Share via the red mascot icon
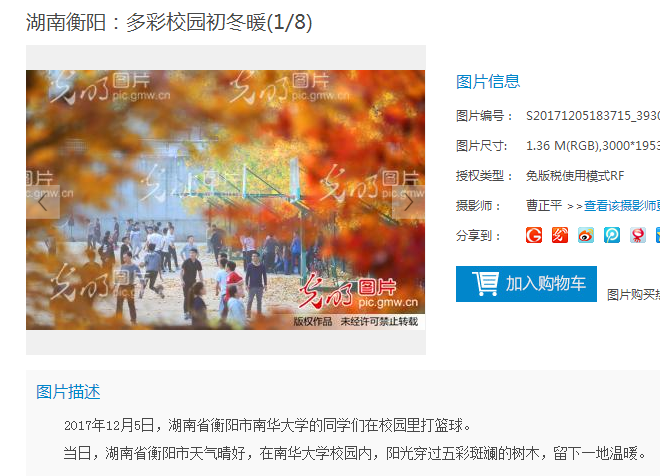 click(638, 235)
